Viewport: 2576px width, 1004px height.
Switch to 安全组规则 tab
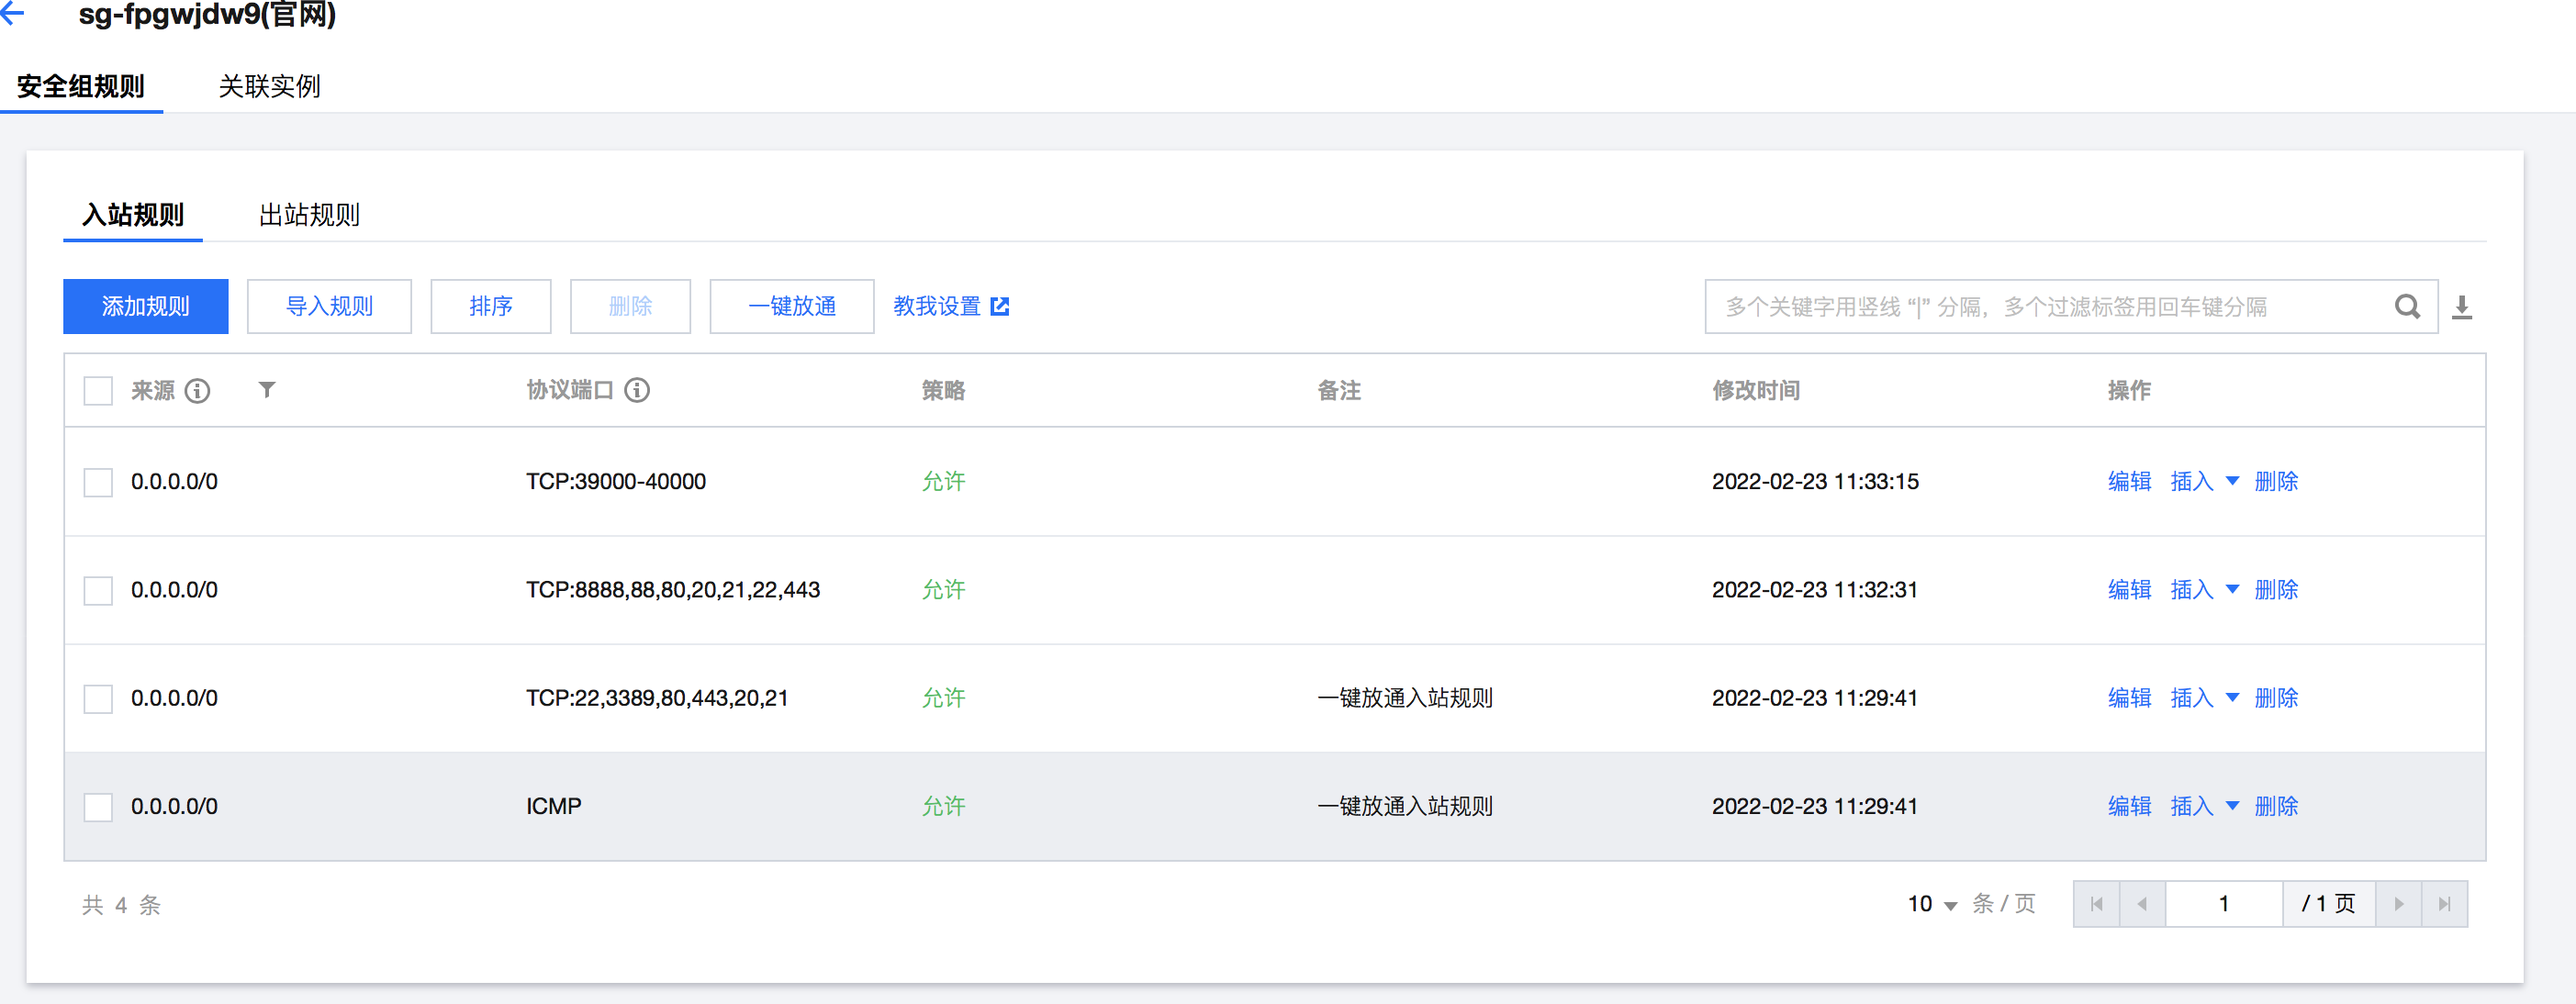(x=81, y=86)
